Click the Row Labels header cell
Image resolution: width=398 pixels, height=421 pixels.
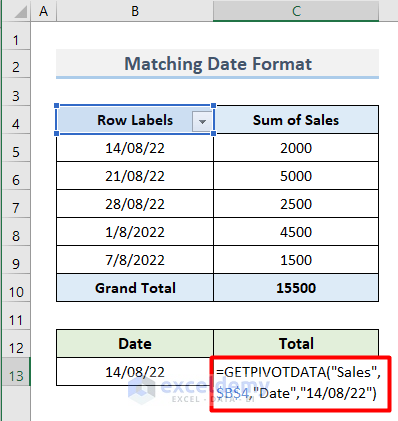(x=135, y=120)
